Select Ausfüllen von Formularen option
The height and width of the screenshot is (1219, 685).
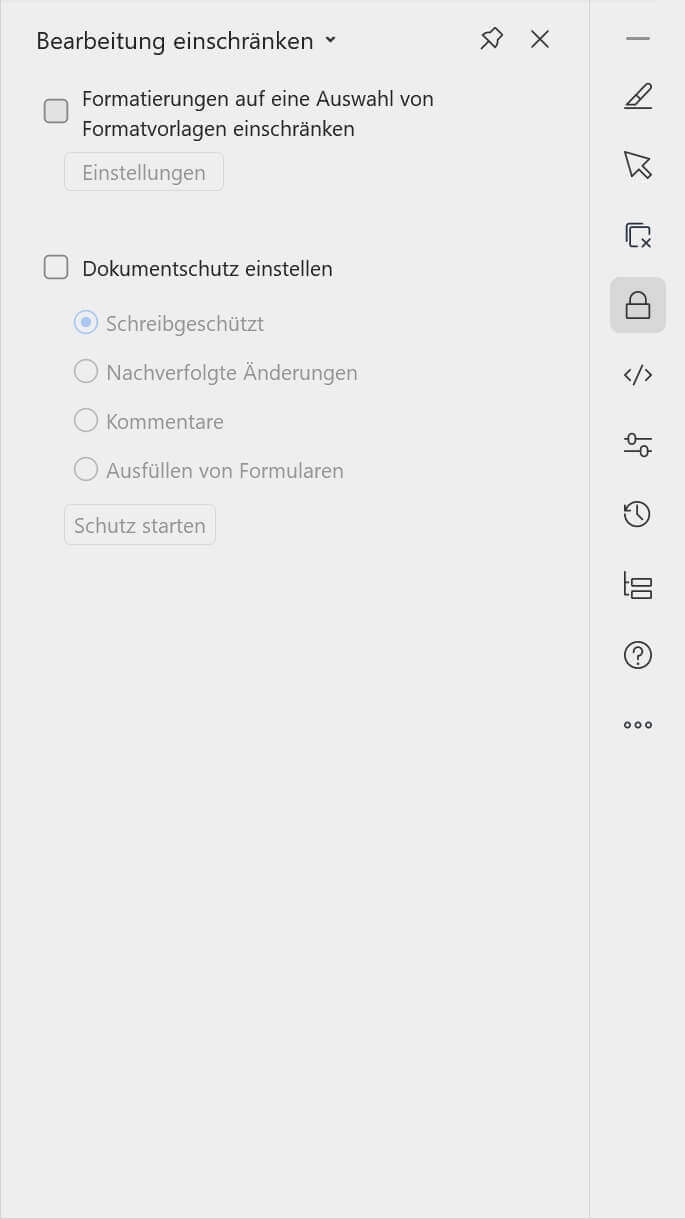(86, 468)
